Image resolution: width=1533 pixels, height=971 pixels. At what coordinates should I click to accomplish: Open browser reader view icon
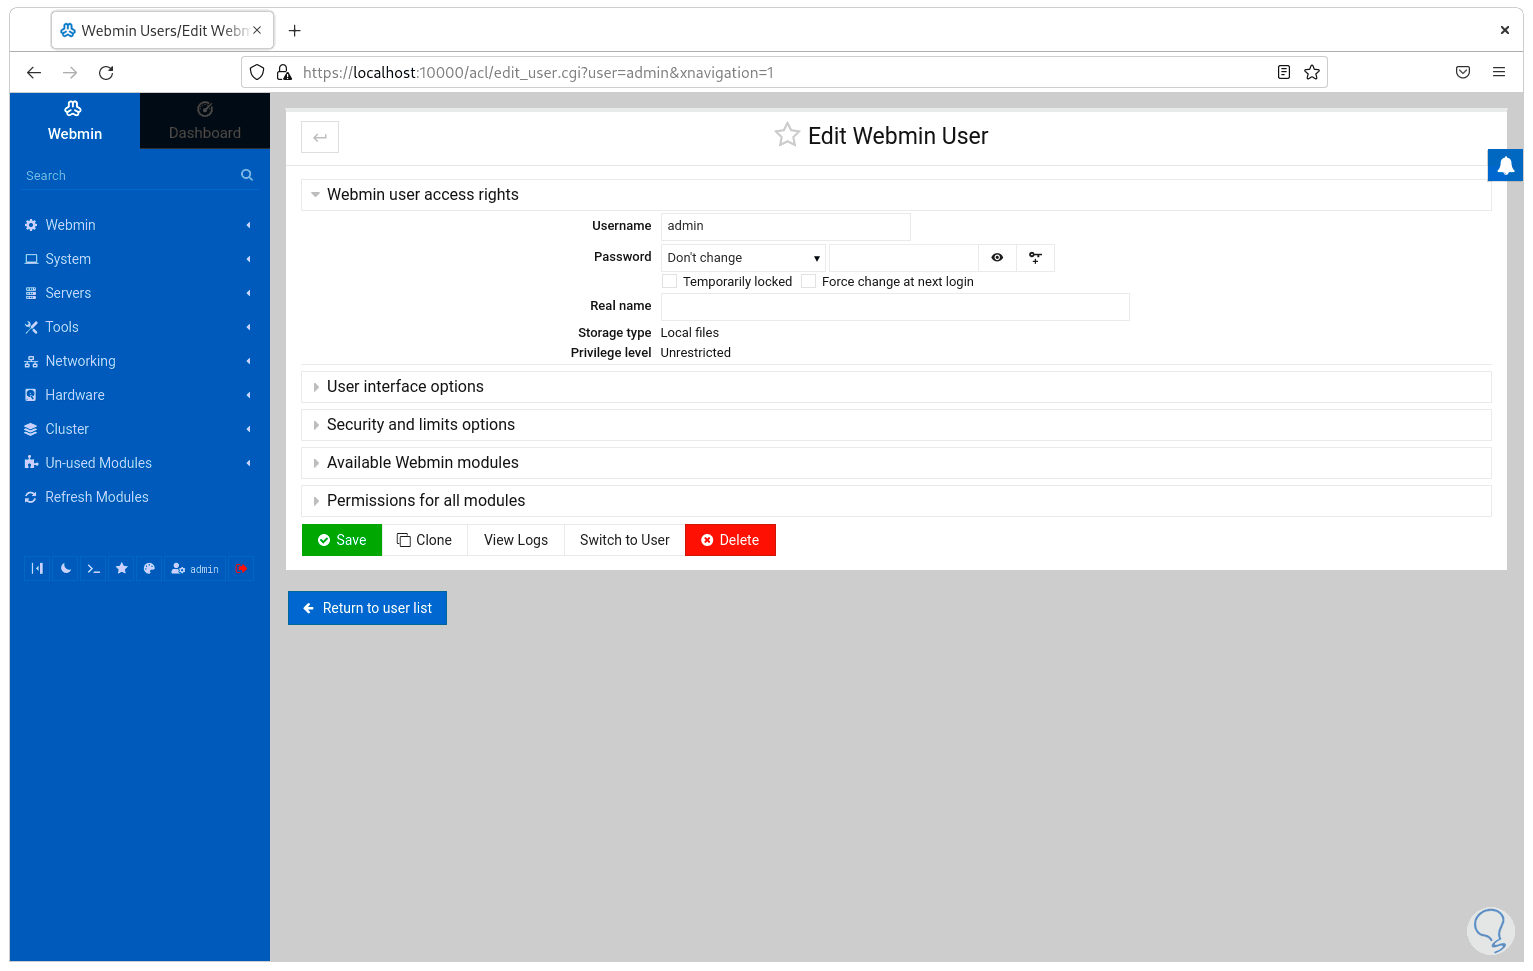pos(1284,72)
